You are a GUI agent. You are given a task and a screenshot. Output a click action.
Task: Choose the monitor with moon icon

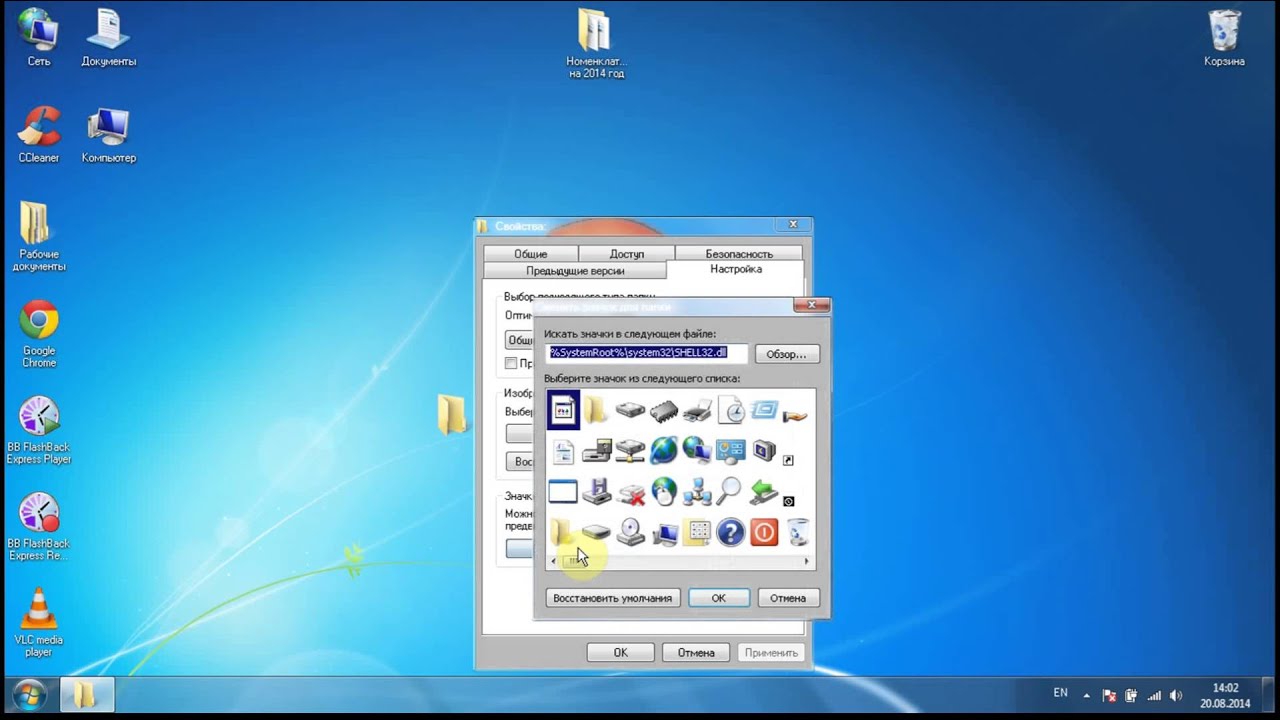(x=764, y=451)
